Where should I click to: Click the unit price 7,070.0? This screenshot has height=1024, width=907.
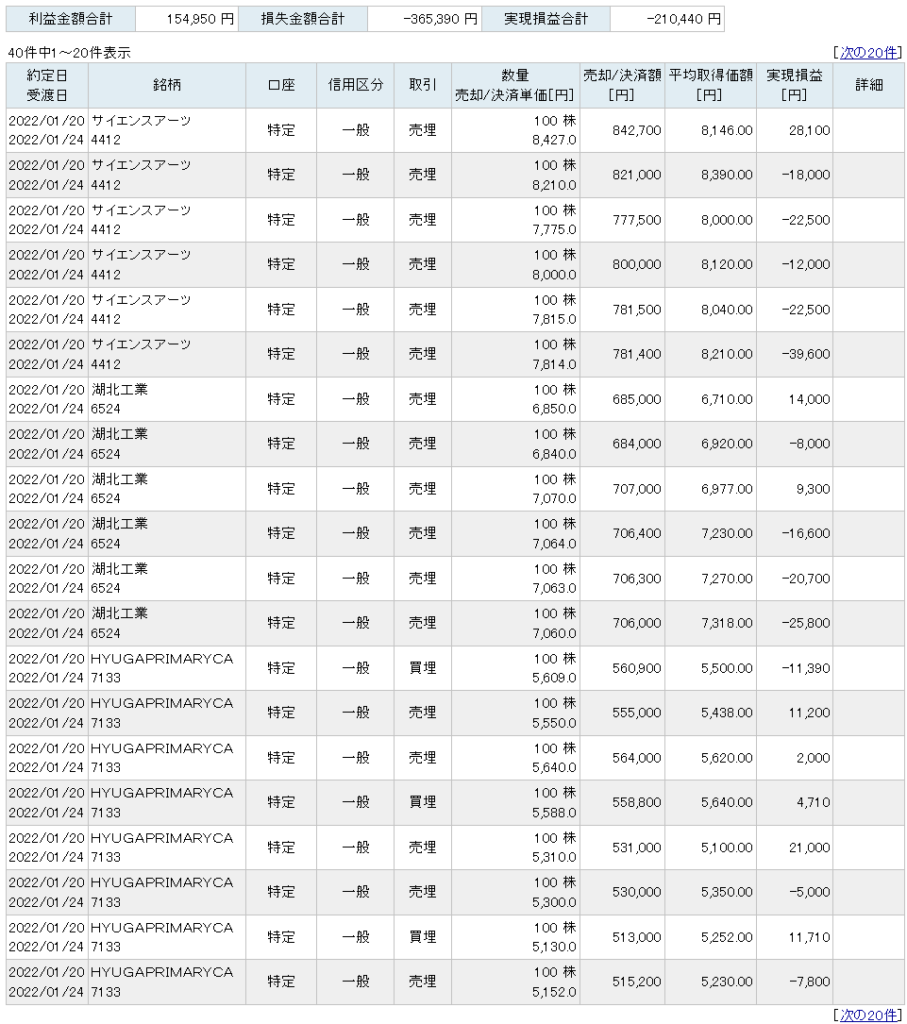(x=554, y=499)
